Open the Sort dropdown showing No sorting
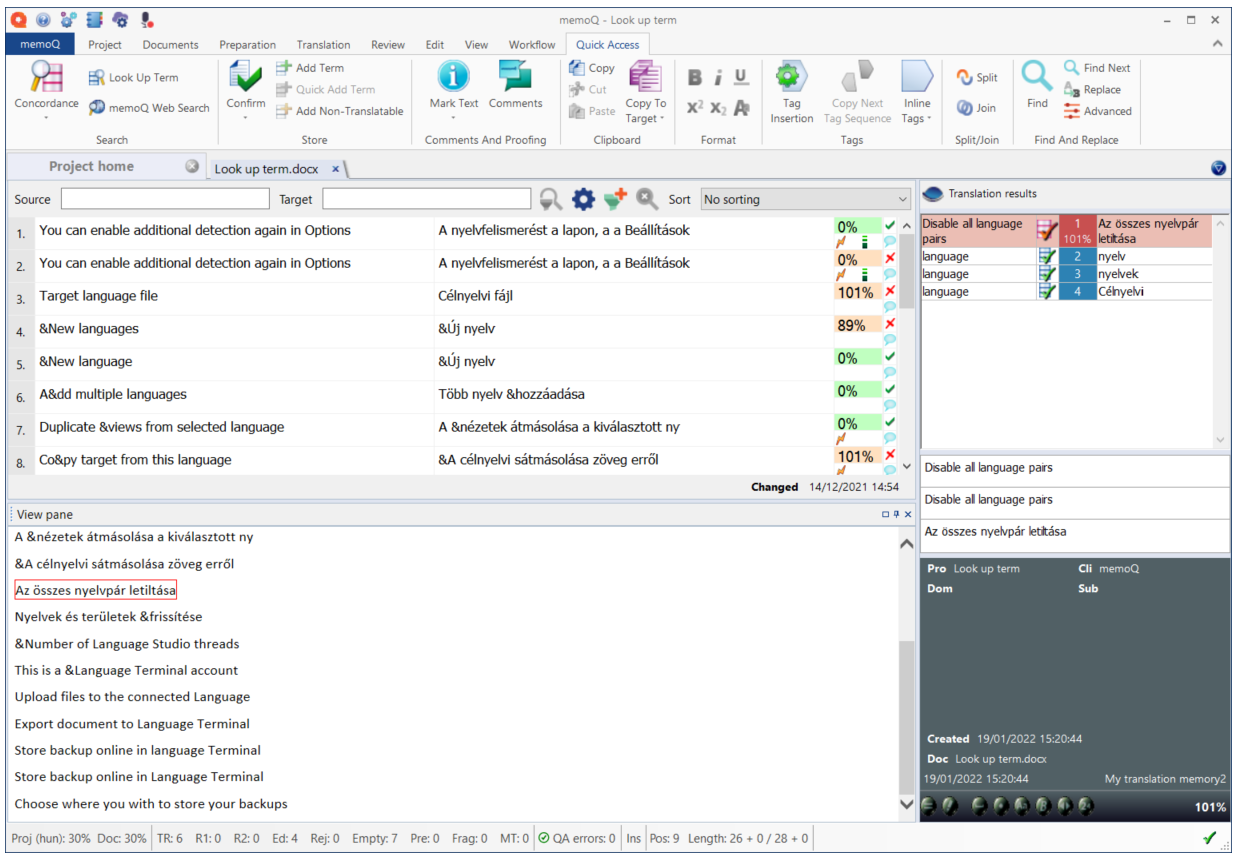 pyautogui.click(x=806, y=199)
